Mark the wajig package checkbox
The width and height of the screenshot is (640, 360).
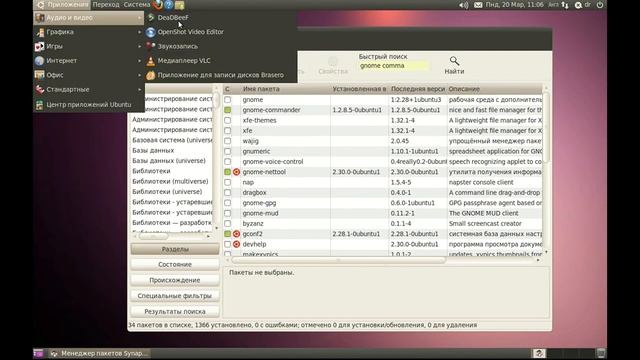(x=228, y=141)
